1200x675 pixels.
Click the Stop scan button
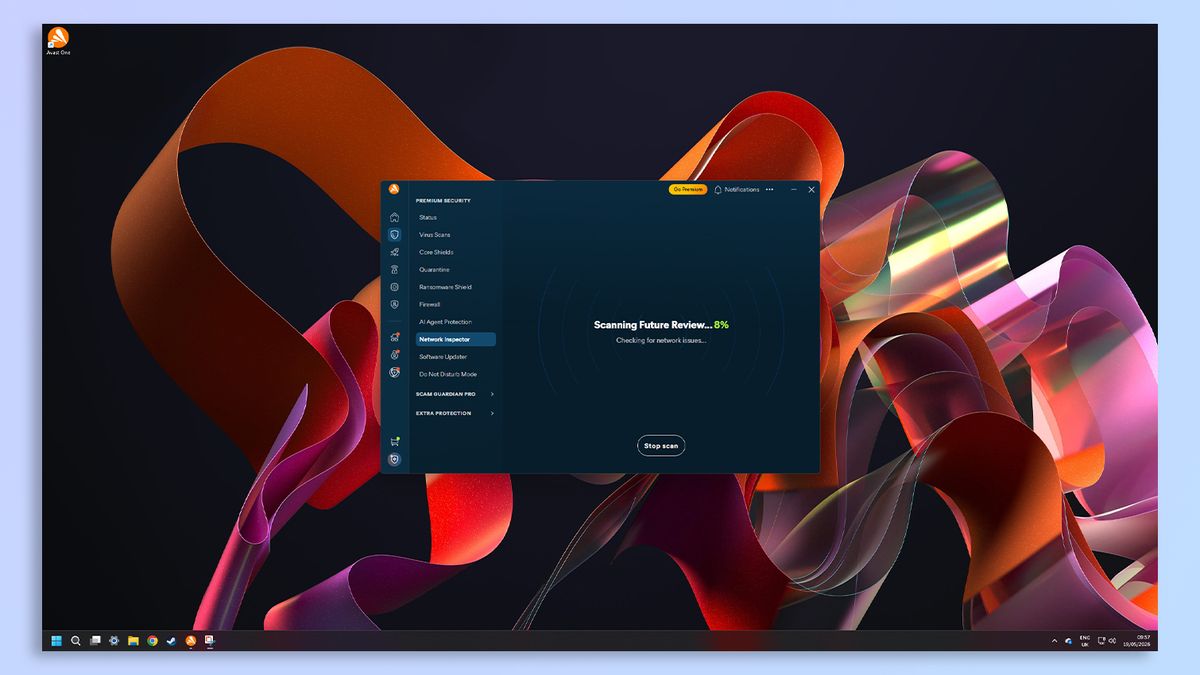coord(661,446)
